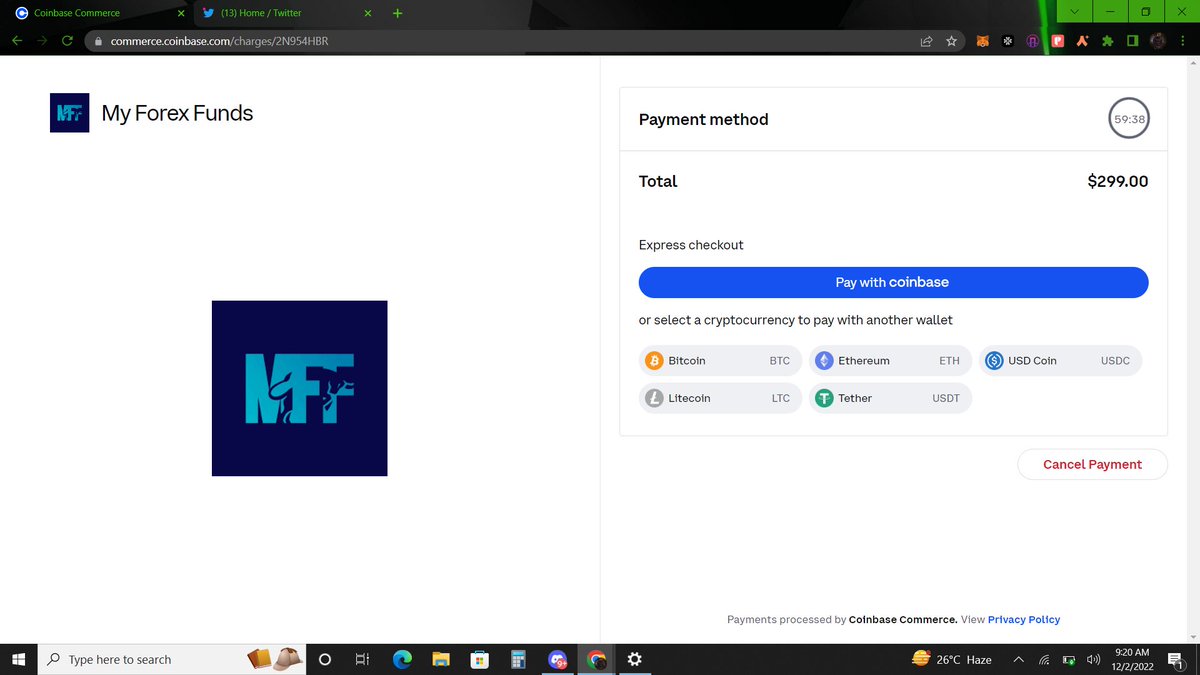Click the lock site info icon
The width and height of the screenshot is (1200, 675).
point(98,42)
